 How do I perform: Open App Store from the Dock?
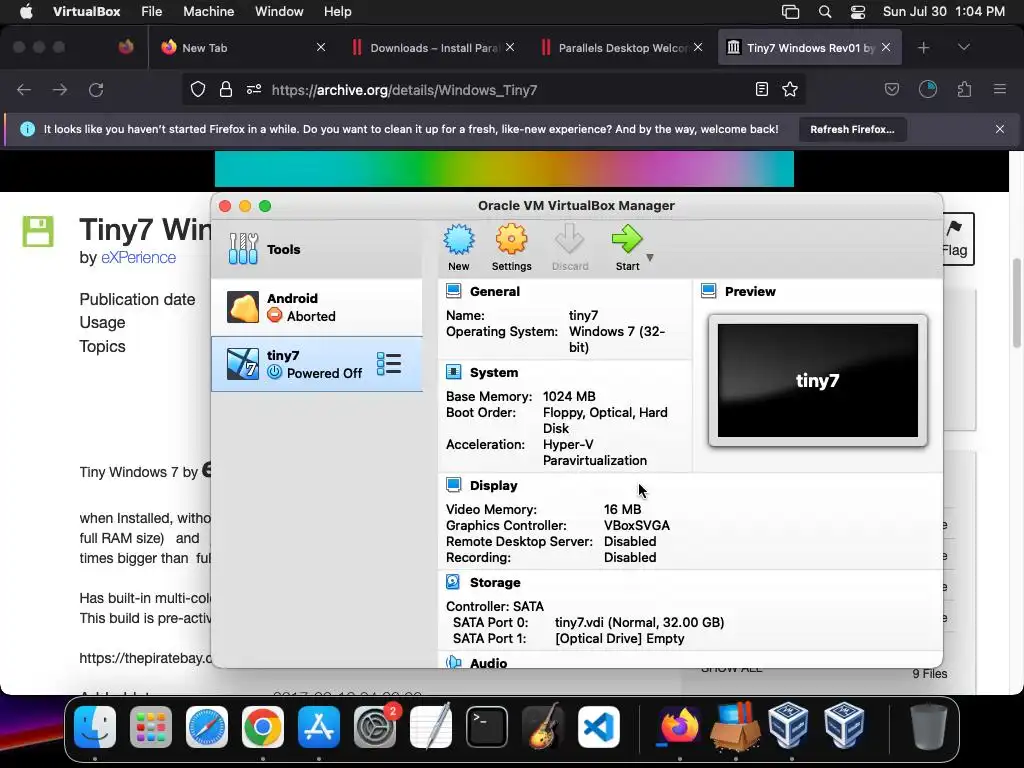click(319, 727)
